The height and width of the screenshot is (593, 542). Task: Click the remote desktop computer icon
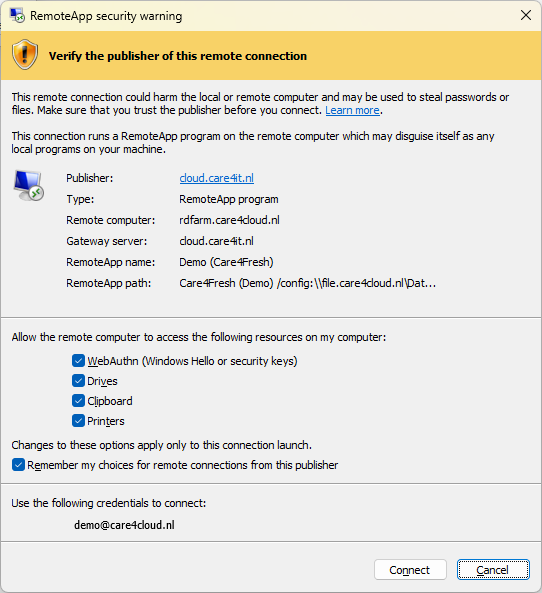pos(29,185)
